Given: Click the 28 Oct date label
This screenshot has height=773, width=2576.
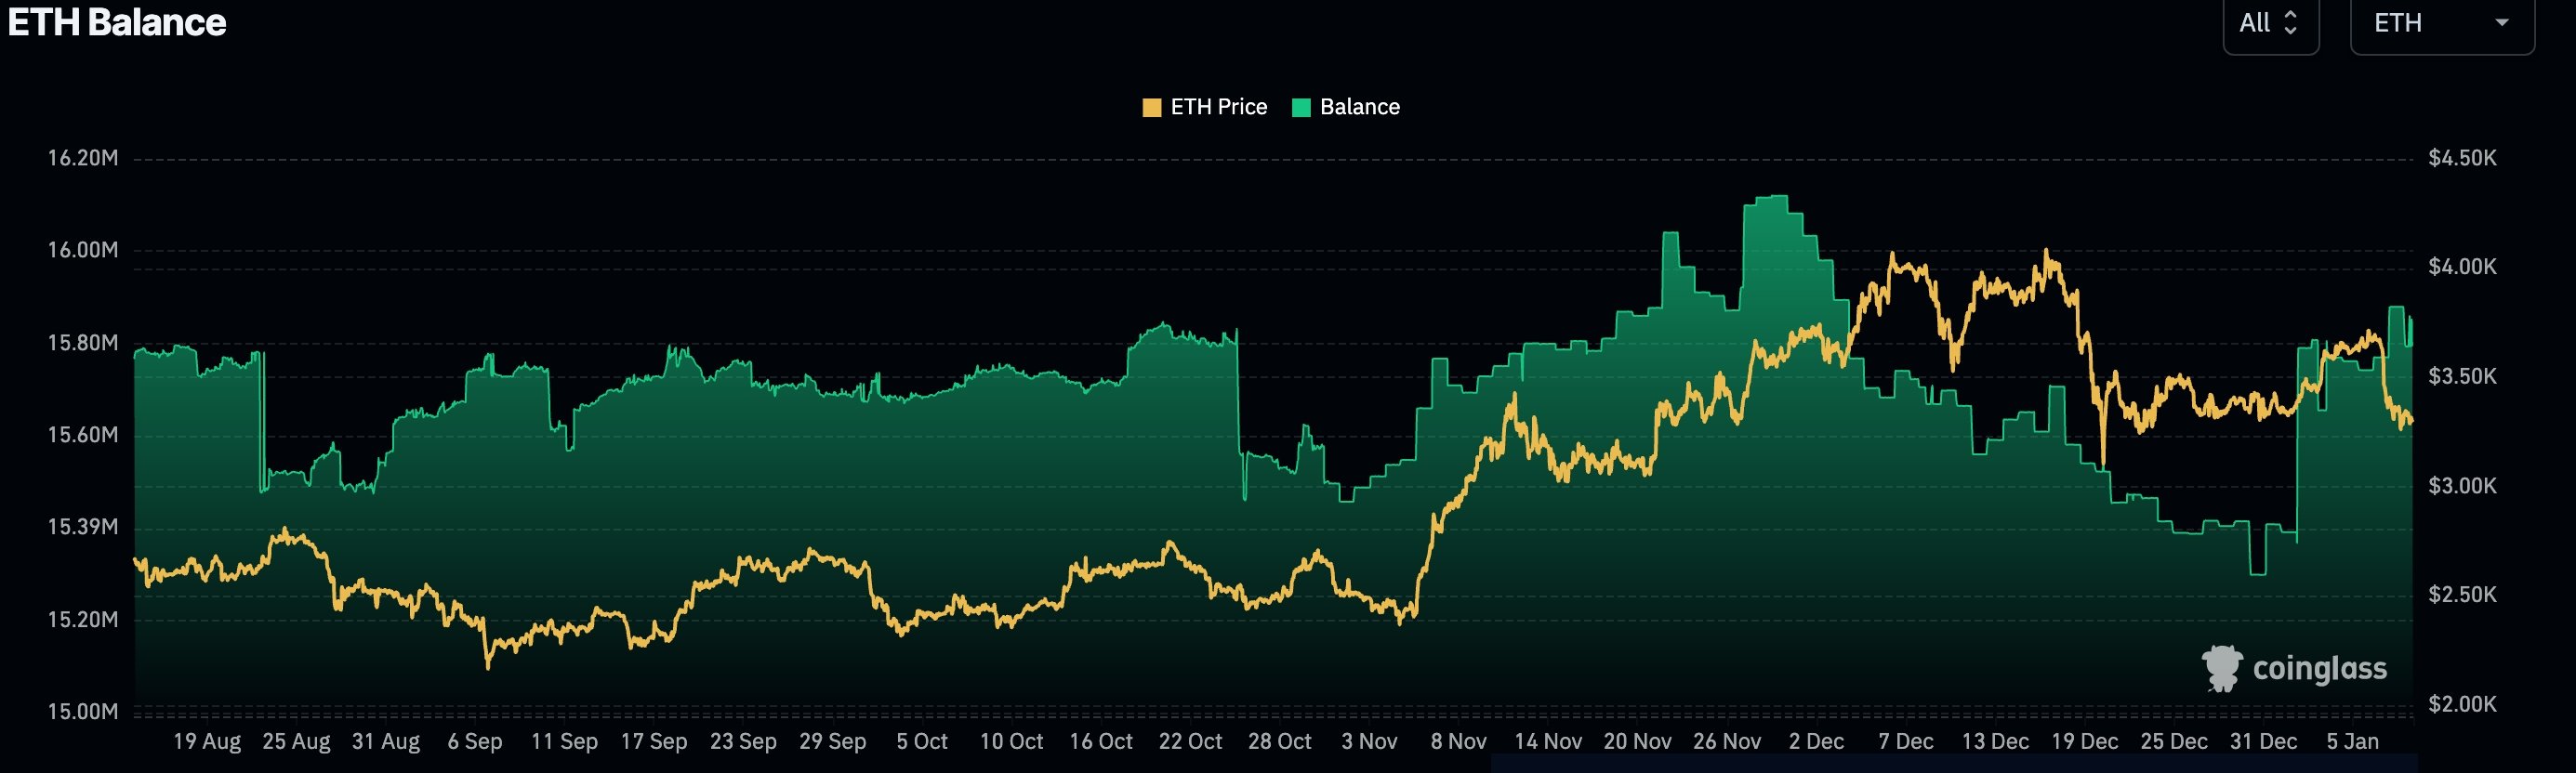Looking at the screenshot, I should 1280,742.
